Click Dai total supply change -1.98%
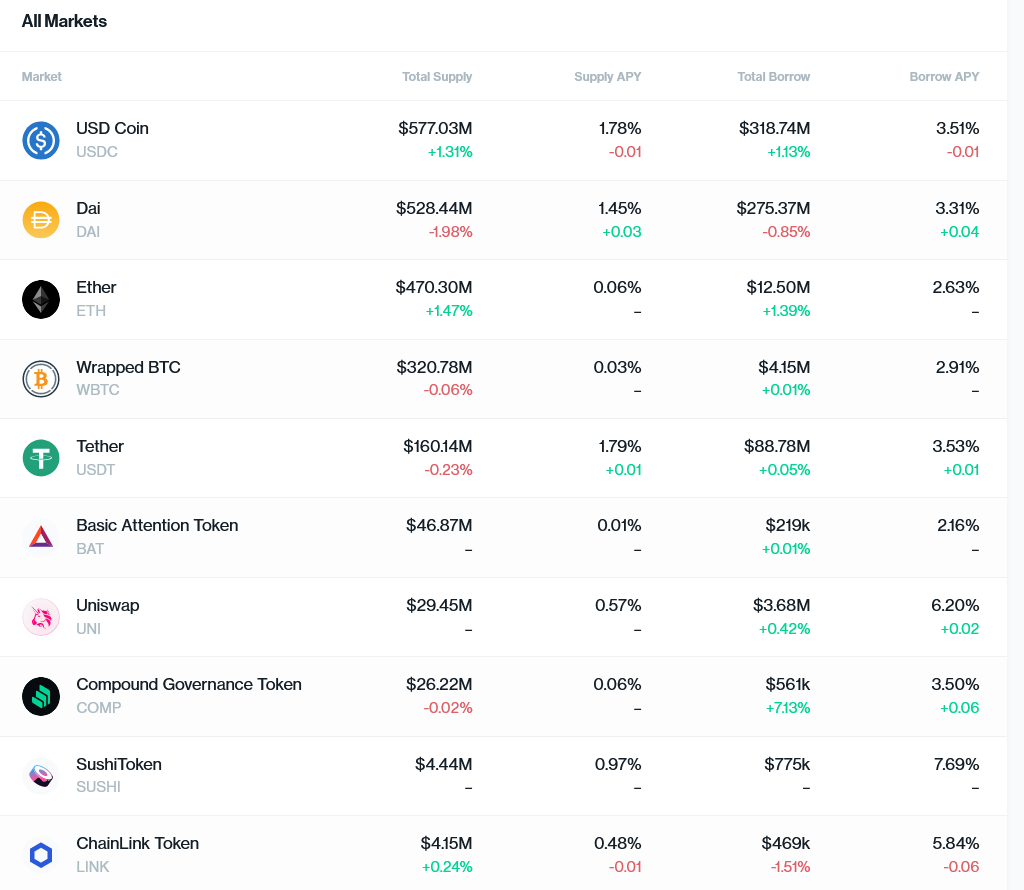The height and width of the screenshot is (890, 1024). (x=450, y=232)
